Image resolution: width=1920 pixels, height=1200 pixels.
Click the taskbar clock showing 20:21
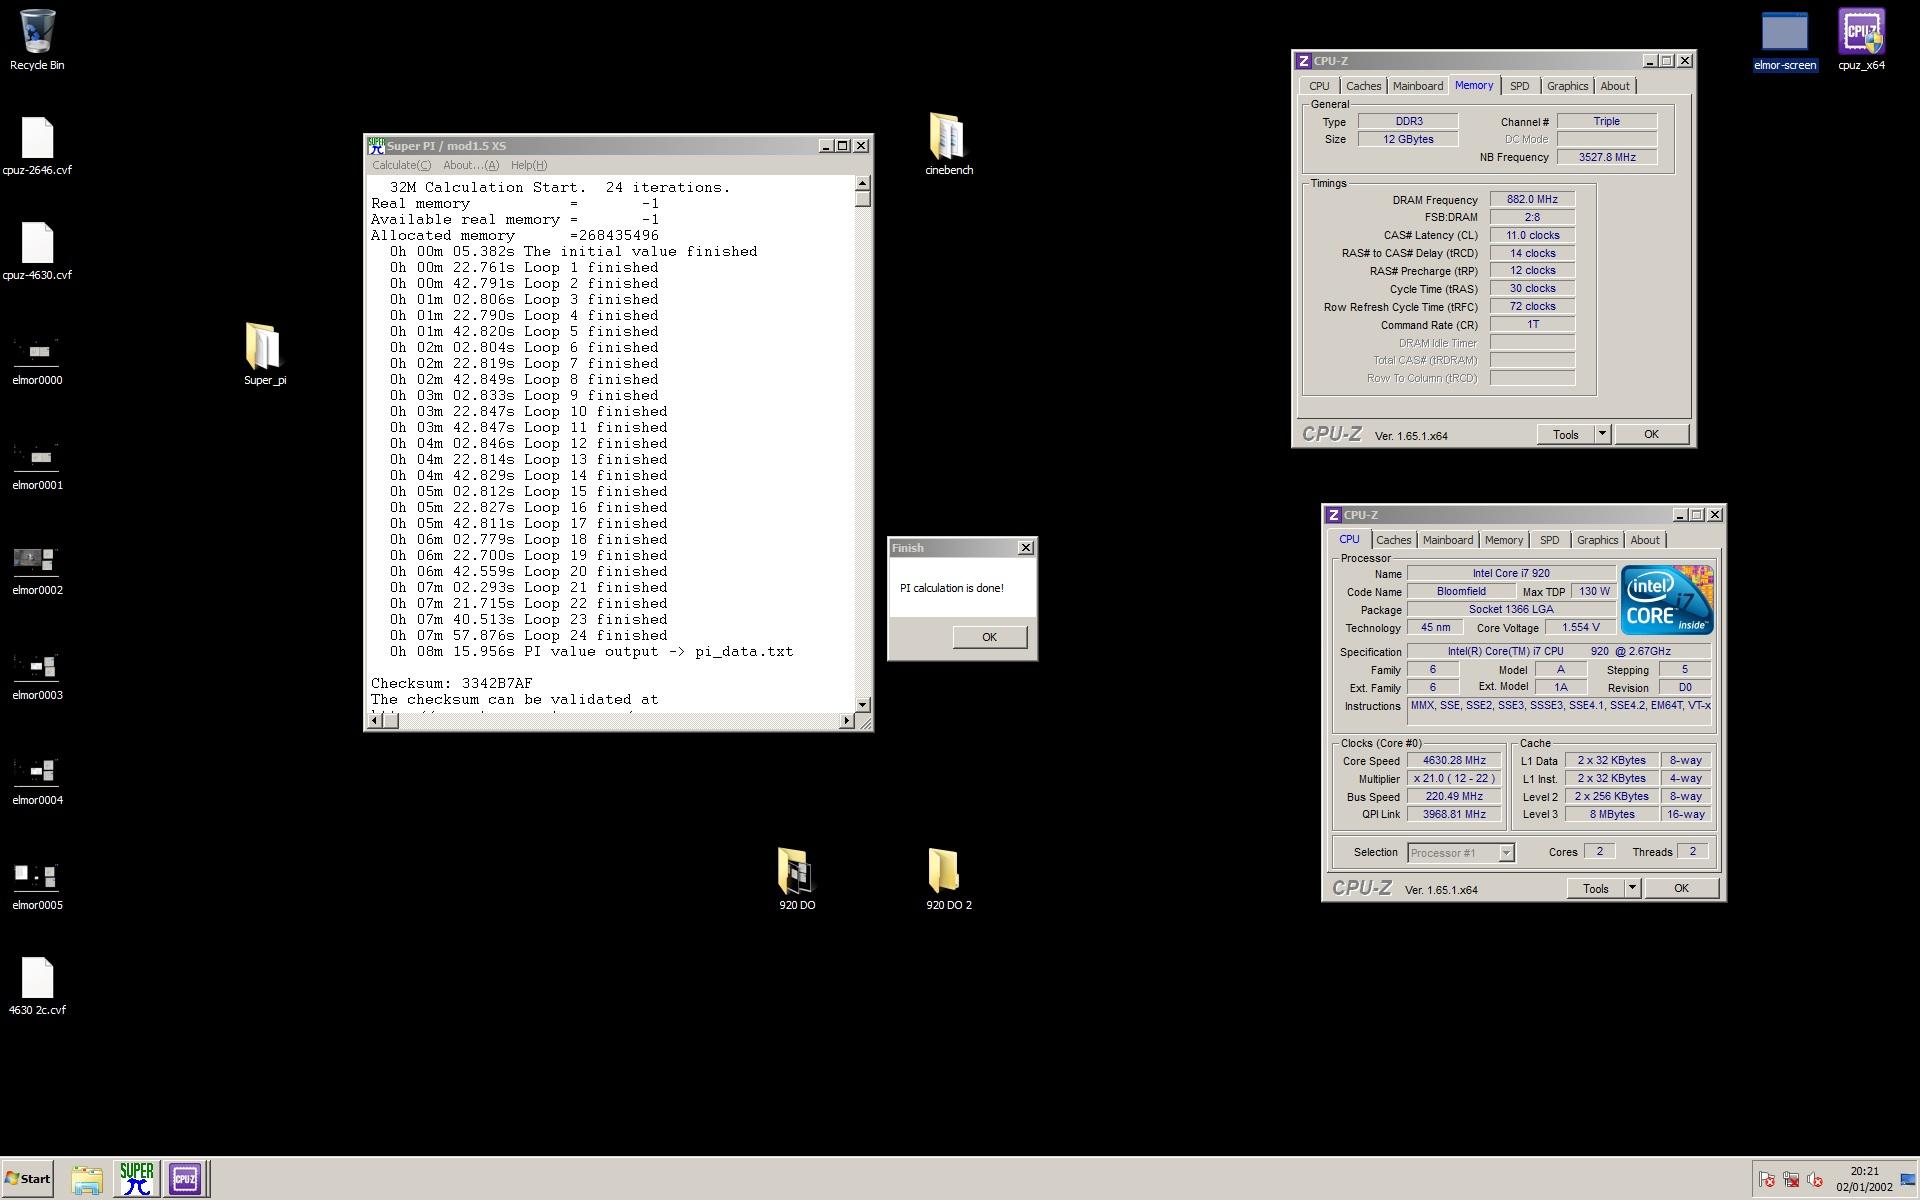tap(1864, 1172)
